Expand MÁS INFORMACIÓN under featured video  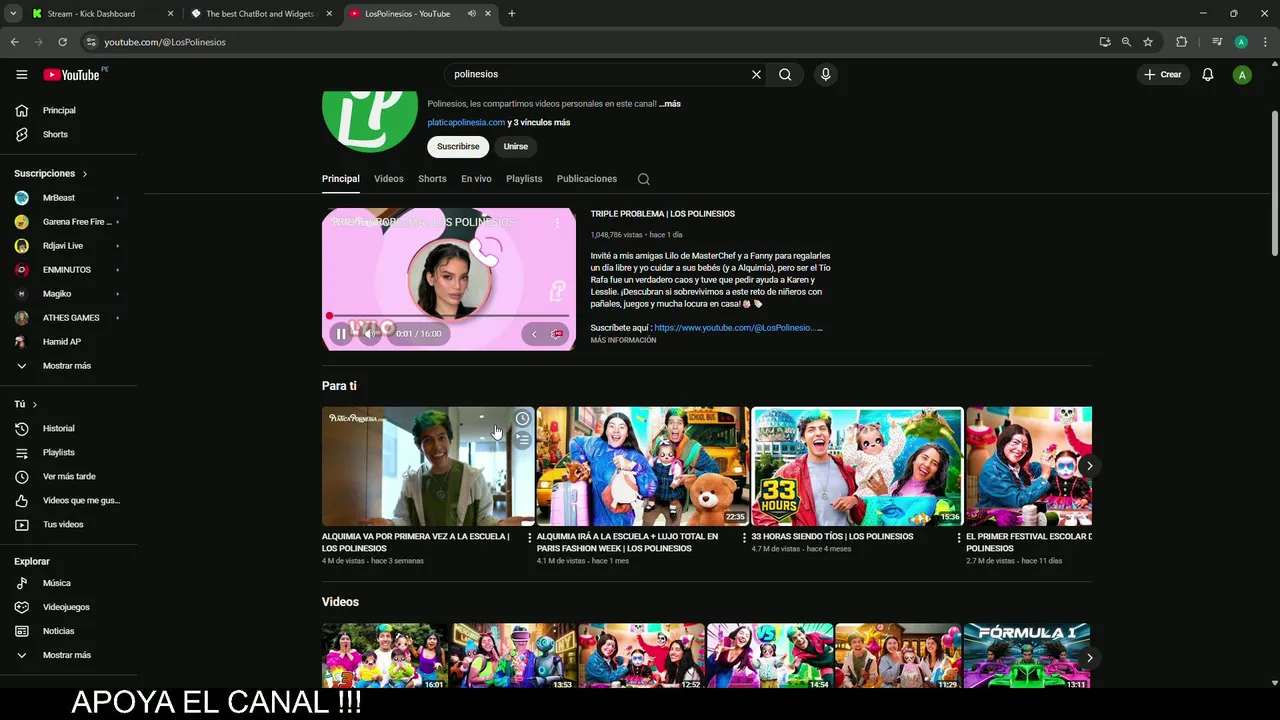tap(623, 340)
